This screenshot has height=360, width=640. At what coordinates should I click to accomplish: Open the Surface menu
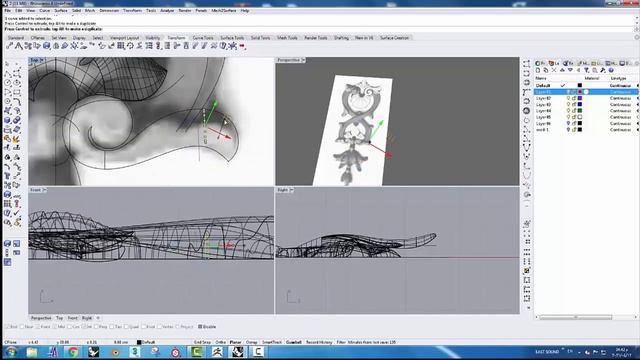pos(61,11)
